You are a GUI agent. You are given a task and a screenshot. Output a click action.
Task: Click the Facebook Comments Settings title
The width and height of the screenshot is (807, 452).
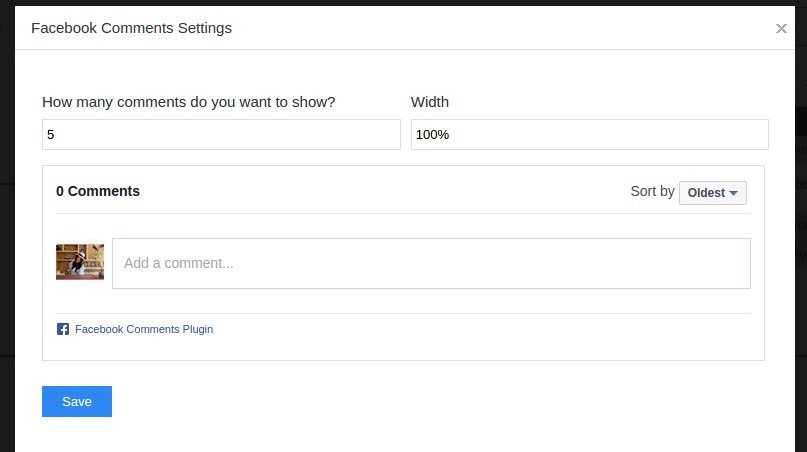click(x=131, y=28)
